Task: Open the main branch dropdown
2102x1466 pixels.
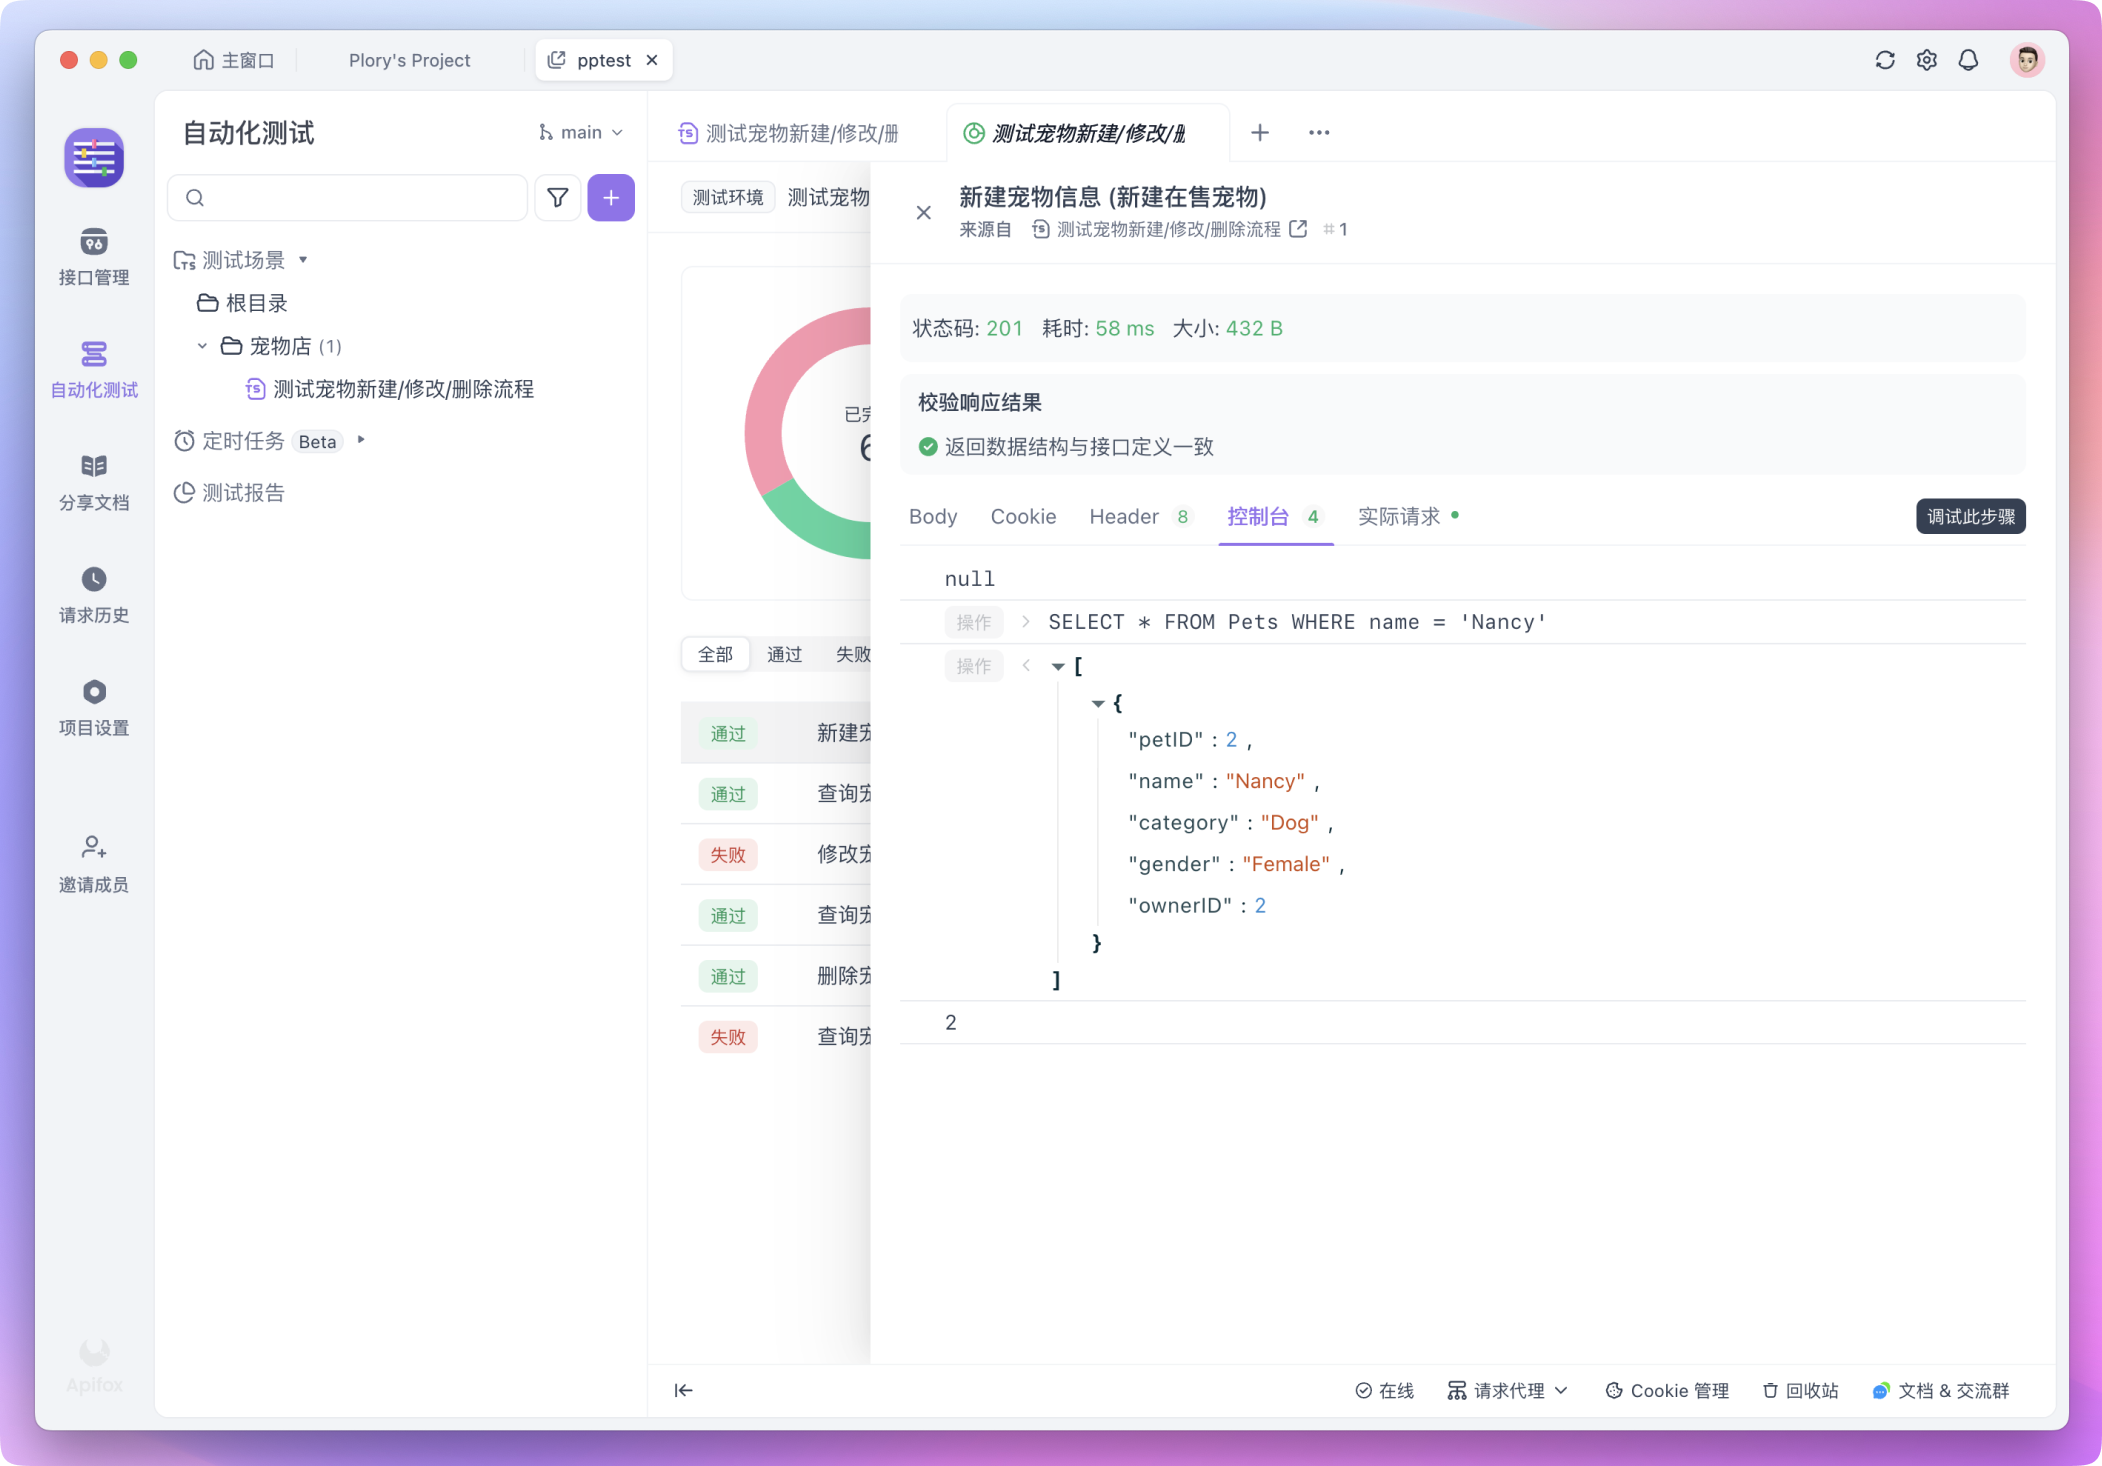Action: tap(581, 132)
